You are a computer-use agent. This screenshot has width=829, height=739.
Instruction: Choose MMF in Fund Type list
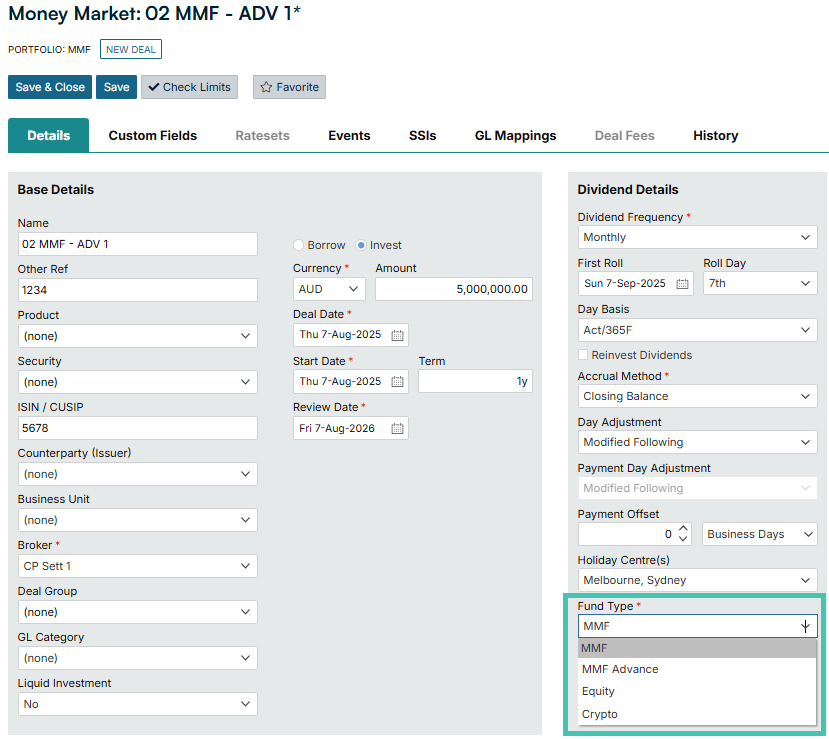click(697, 649)
